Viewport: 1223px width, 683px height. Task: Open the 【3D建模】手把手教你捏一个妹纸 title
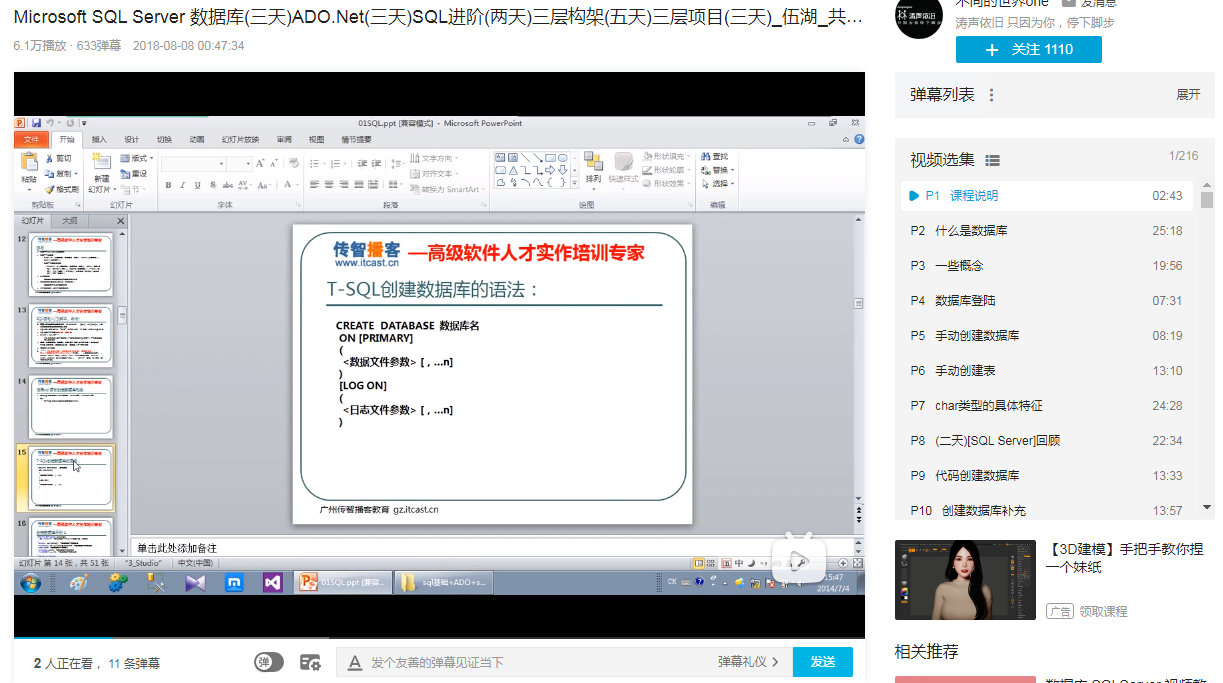(x=1124, y=558)
